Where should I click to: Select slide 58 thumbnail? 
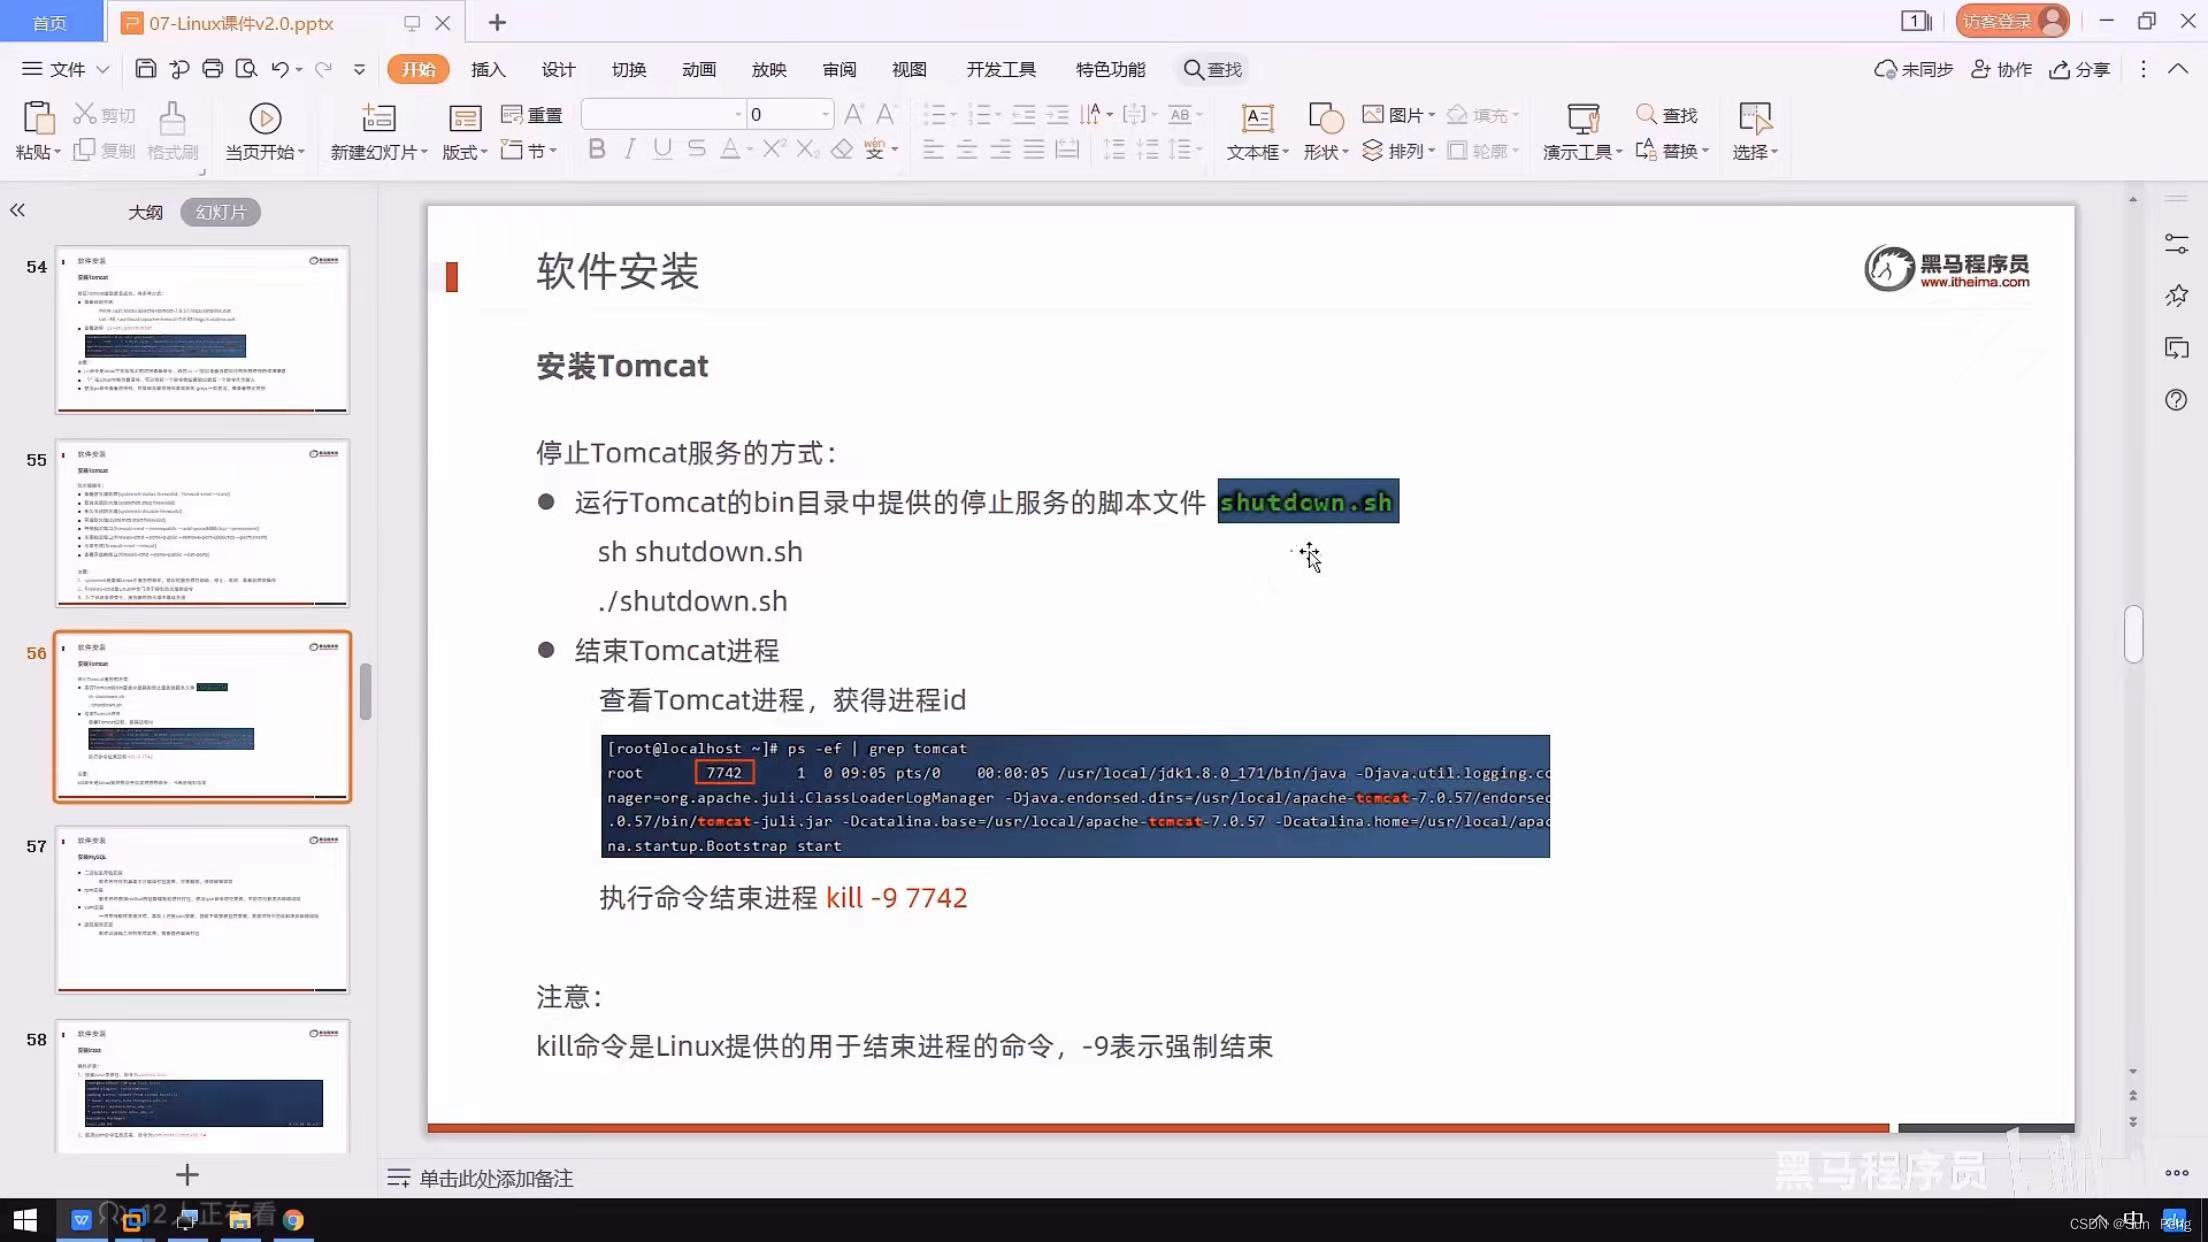[x=202, y=1085]
